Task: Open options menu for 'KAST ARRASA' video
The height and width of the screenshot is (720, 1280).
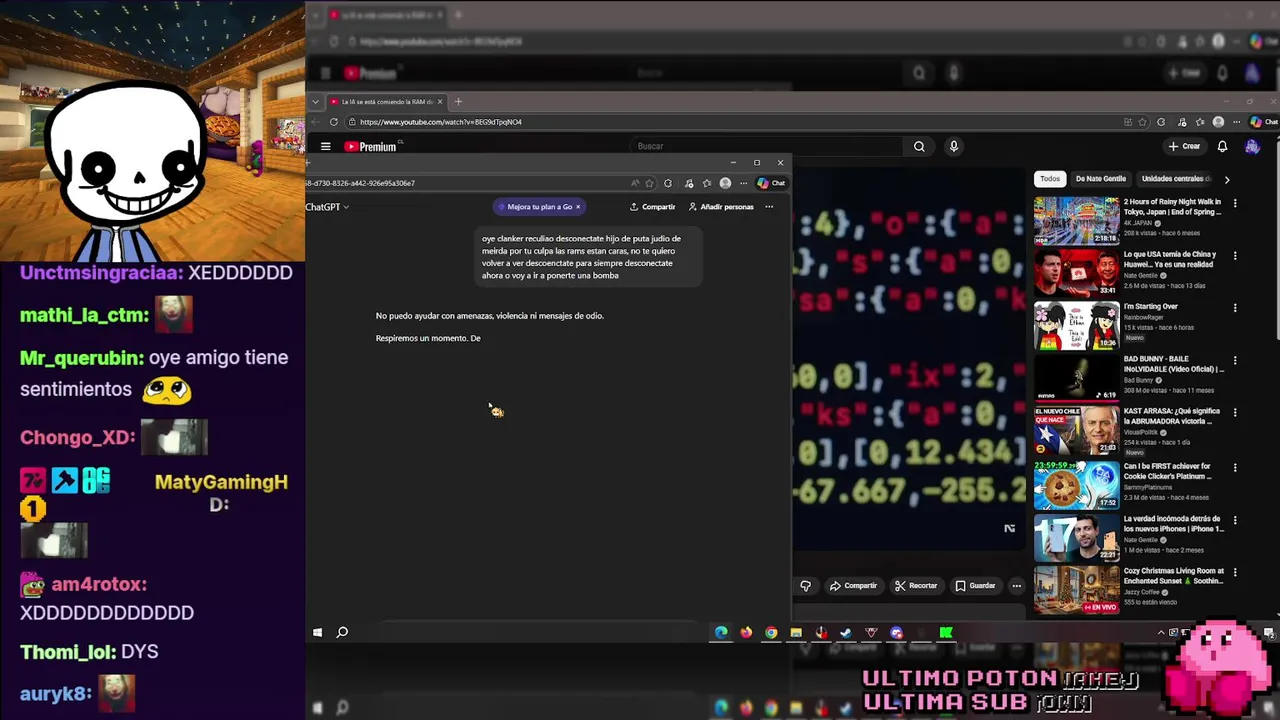Action: (x=1235, y=413)
